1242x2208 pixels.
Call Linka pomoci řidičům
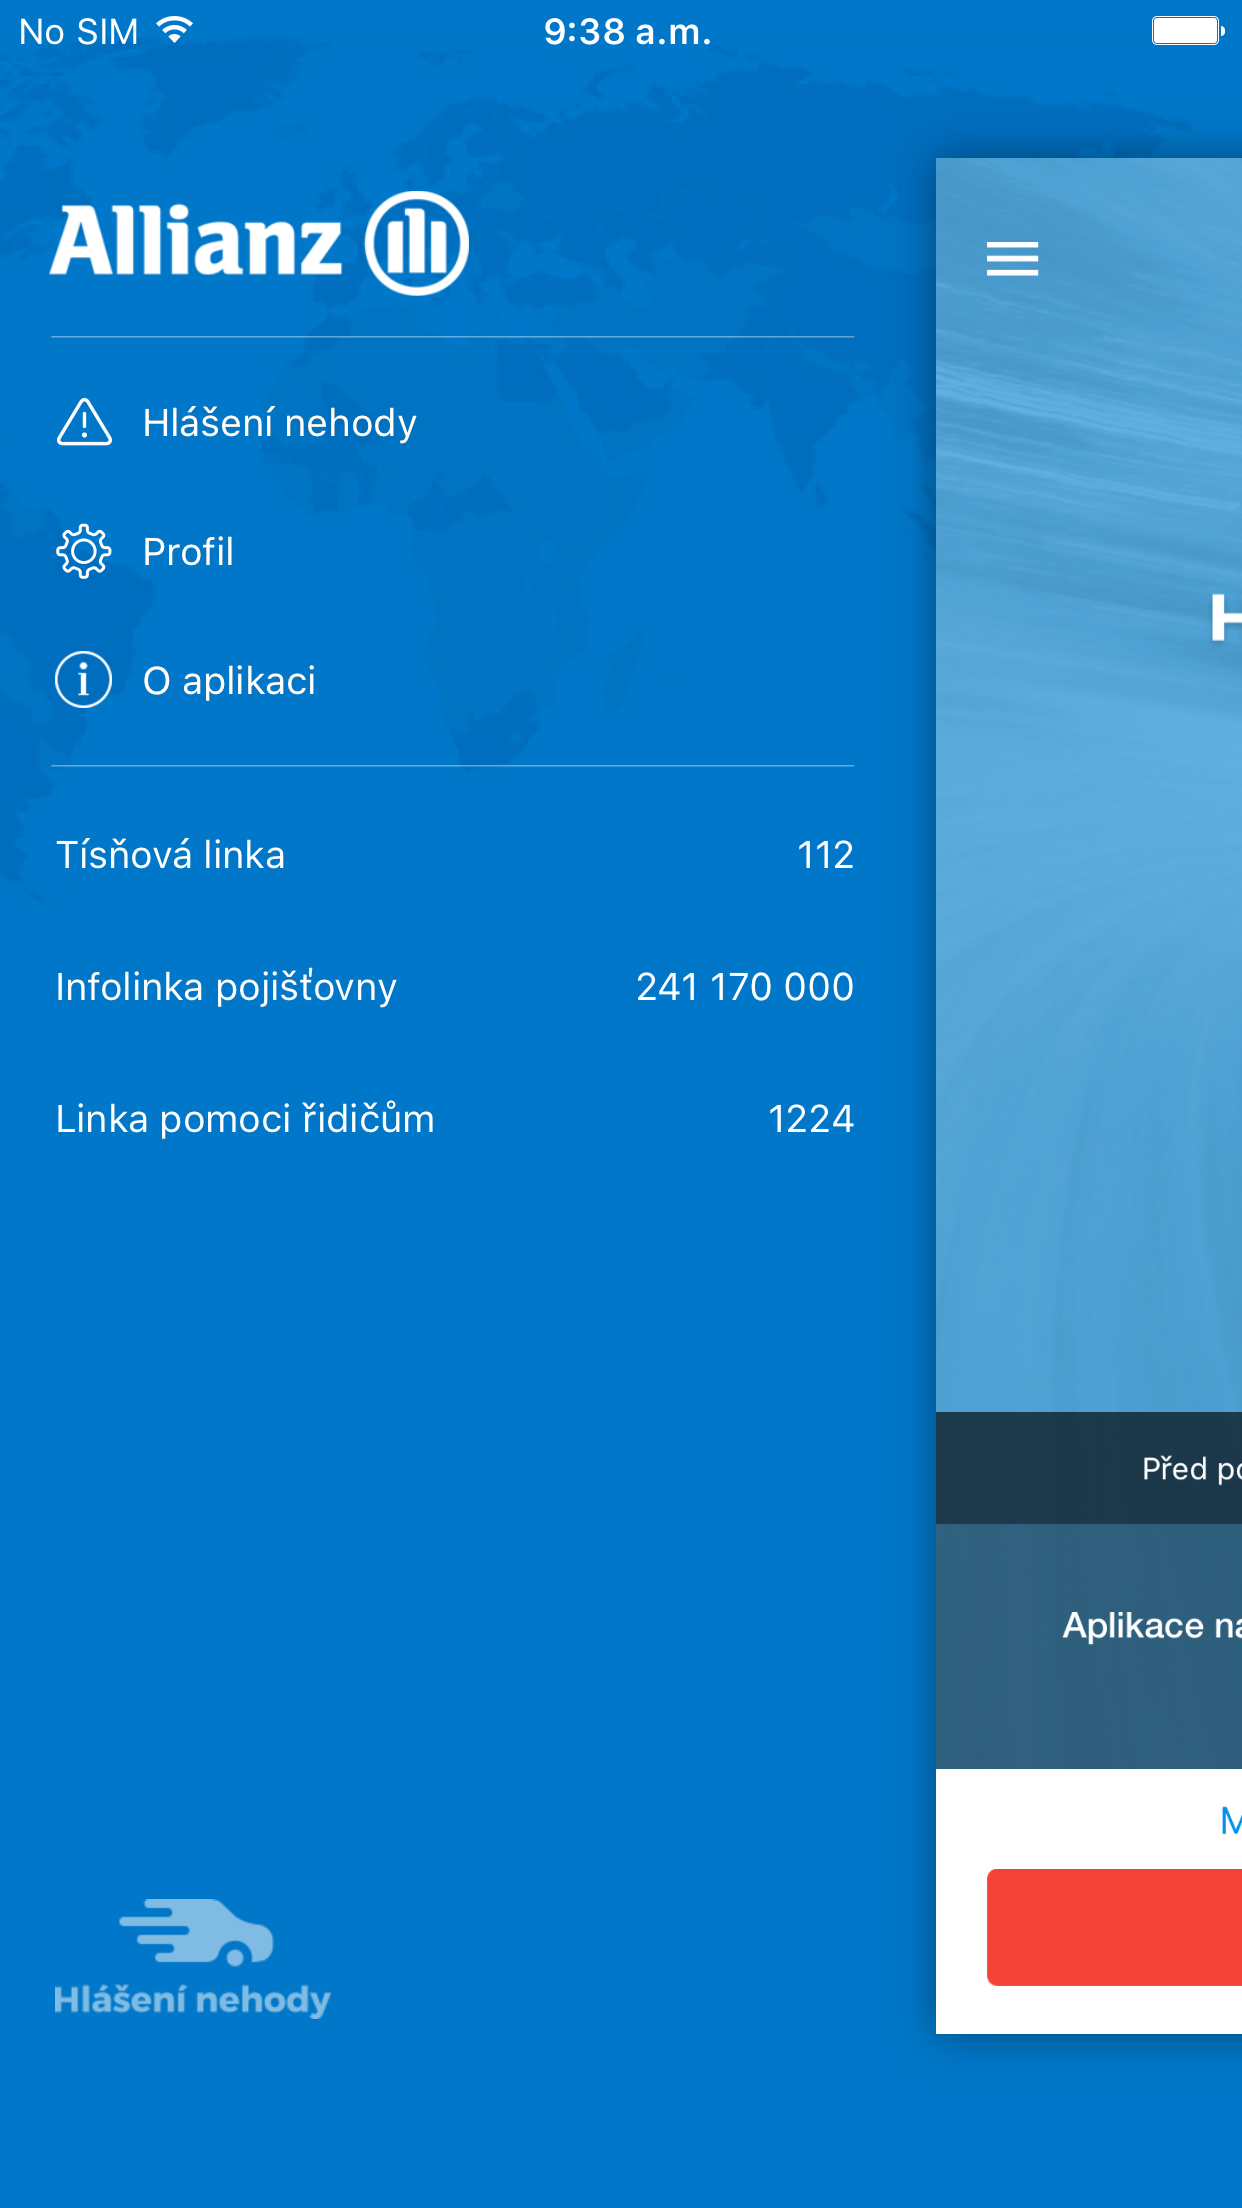point(455,1119)
